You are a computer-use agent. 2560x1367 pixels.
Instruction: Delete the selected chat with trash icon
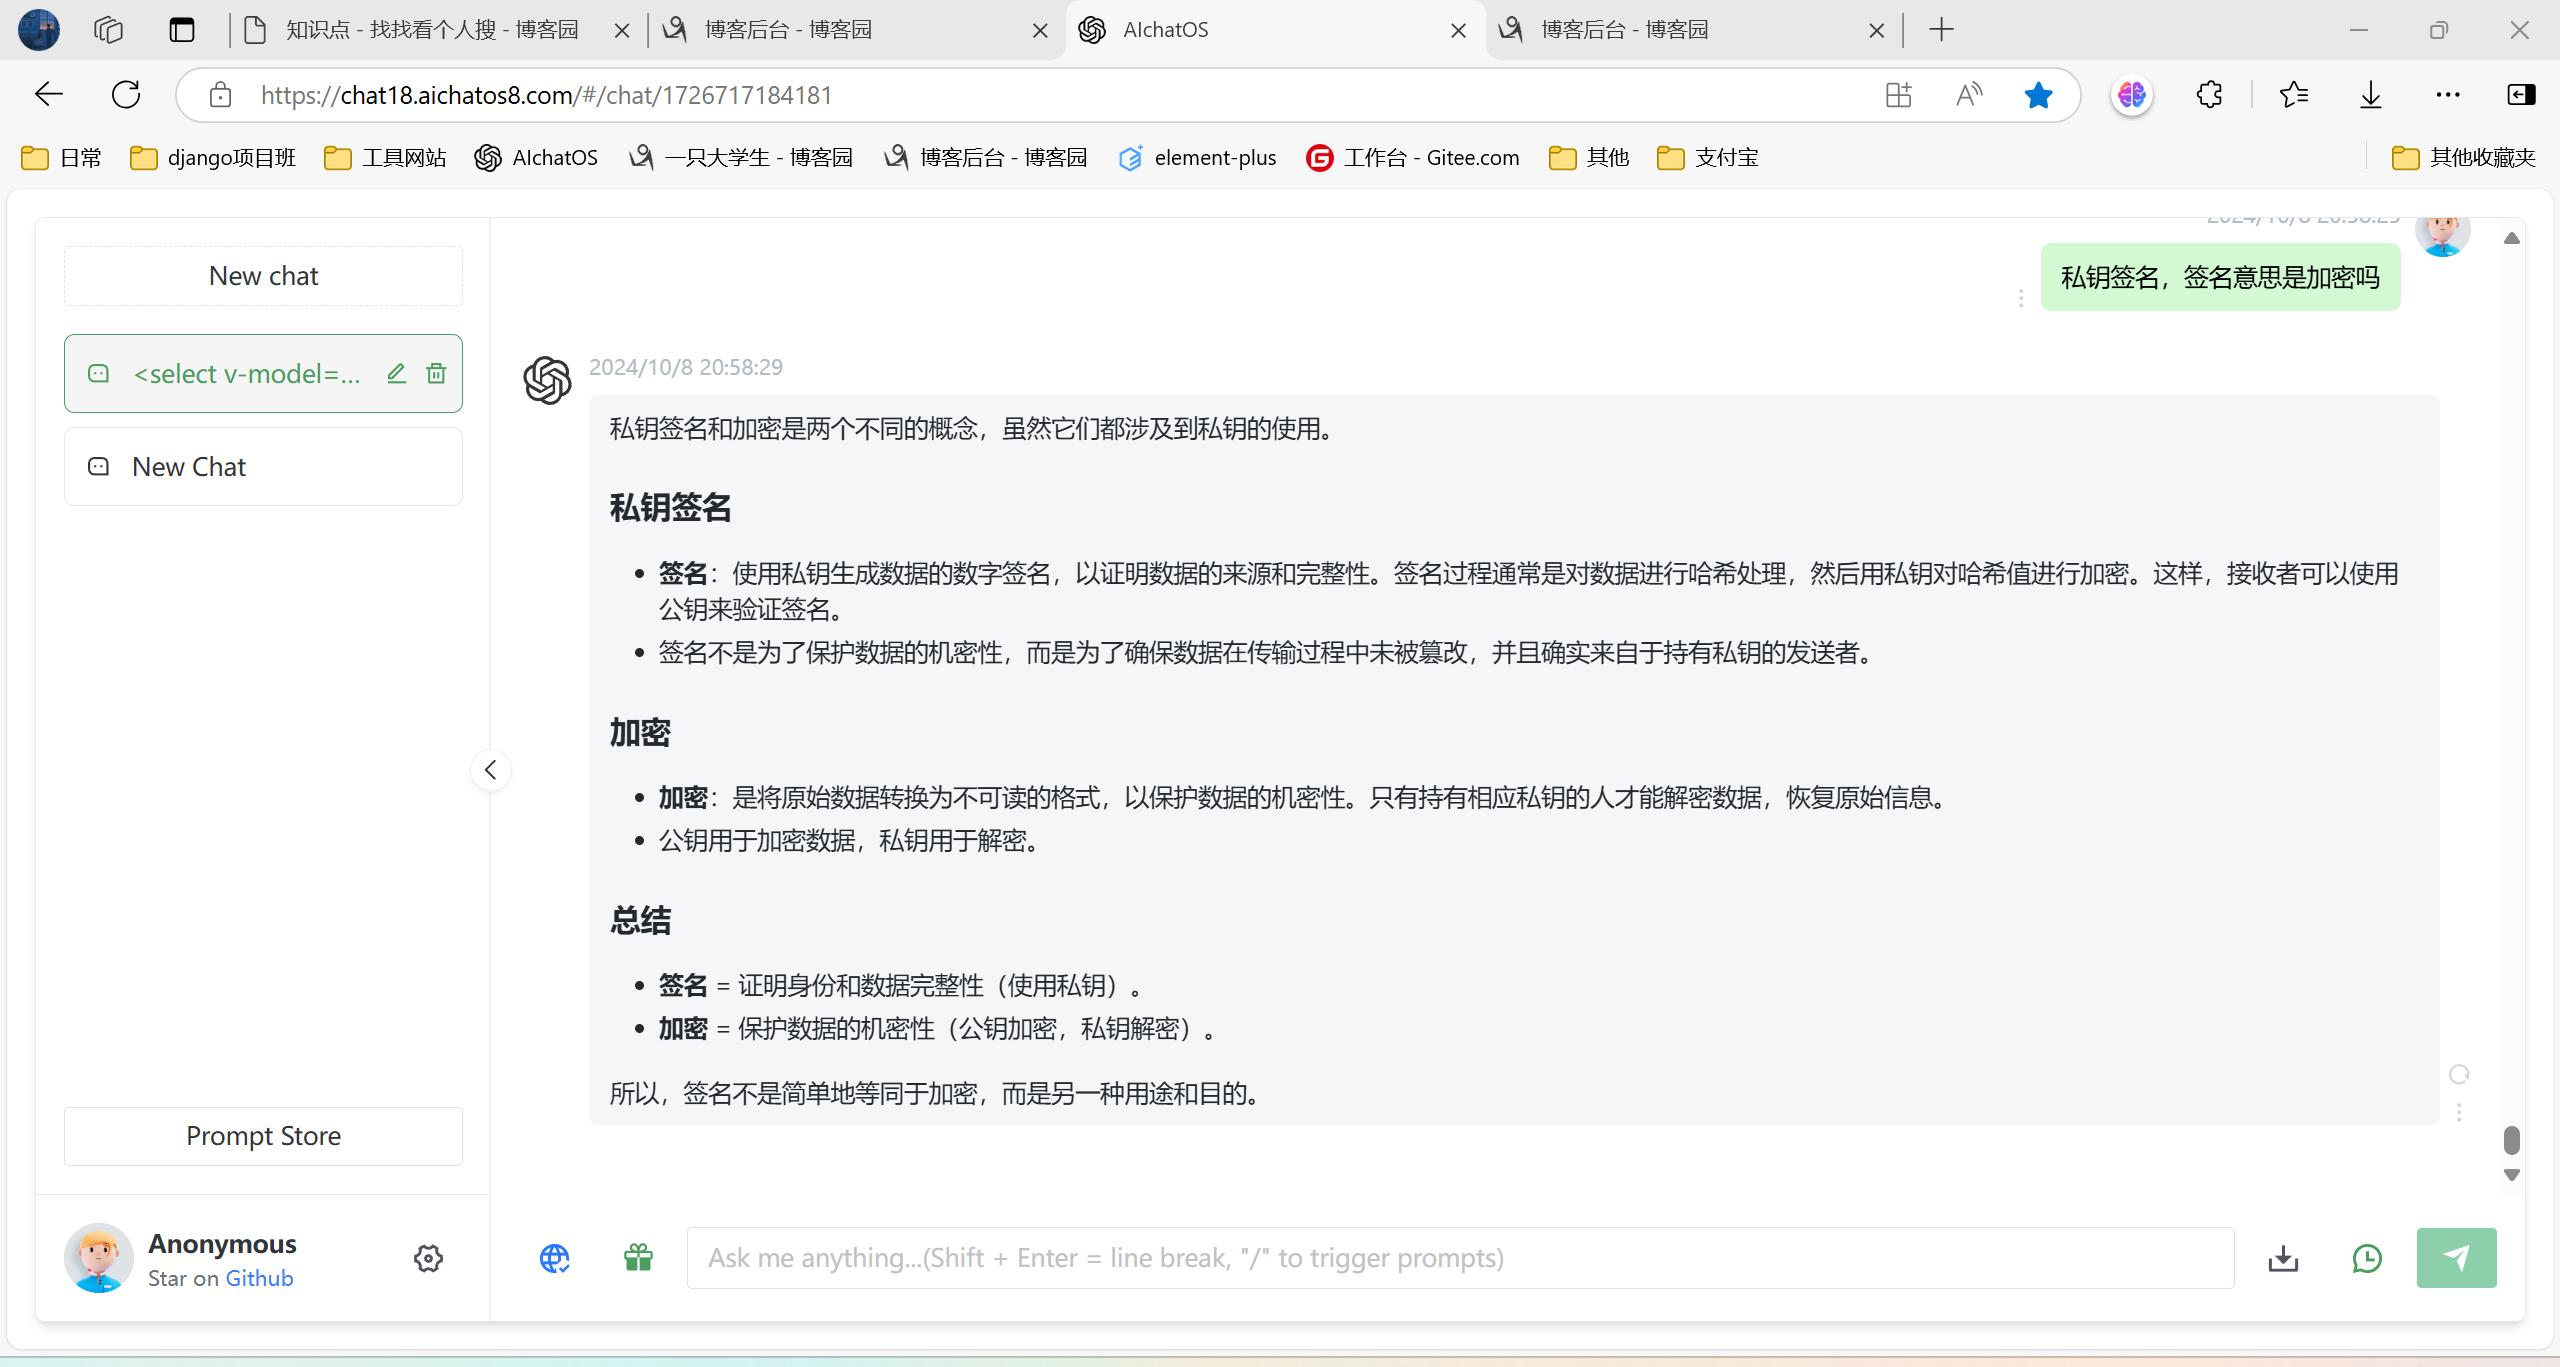(436, 373)
